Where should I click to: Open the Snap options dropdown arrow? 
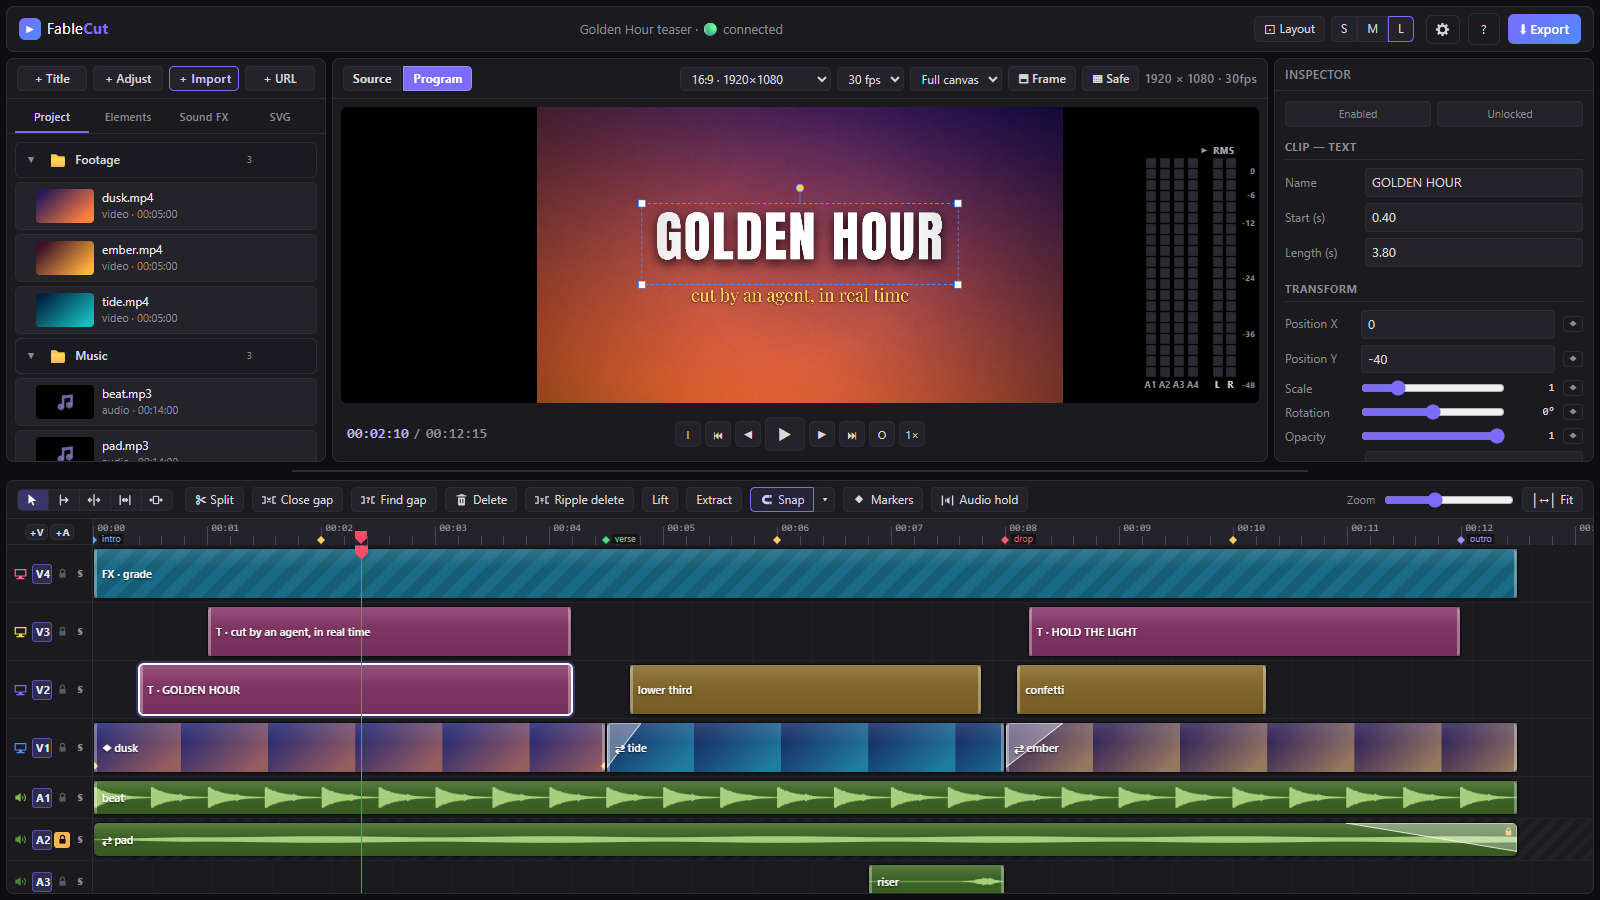tap(825, 500)
